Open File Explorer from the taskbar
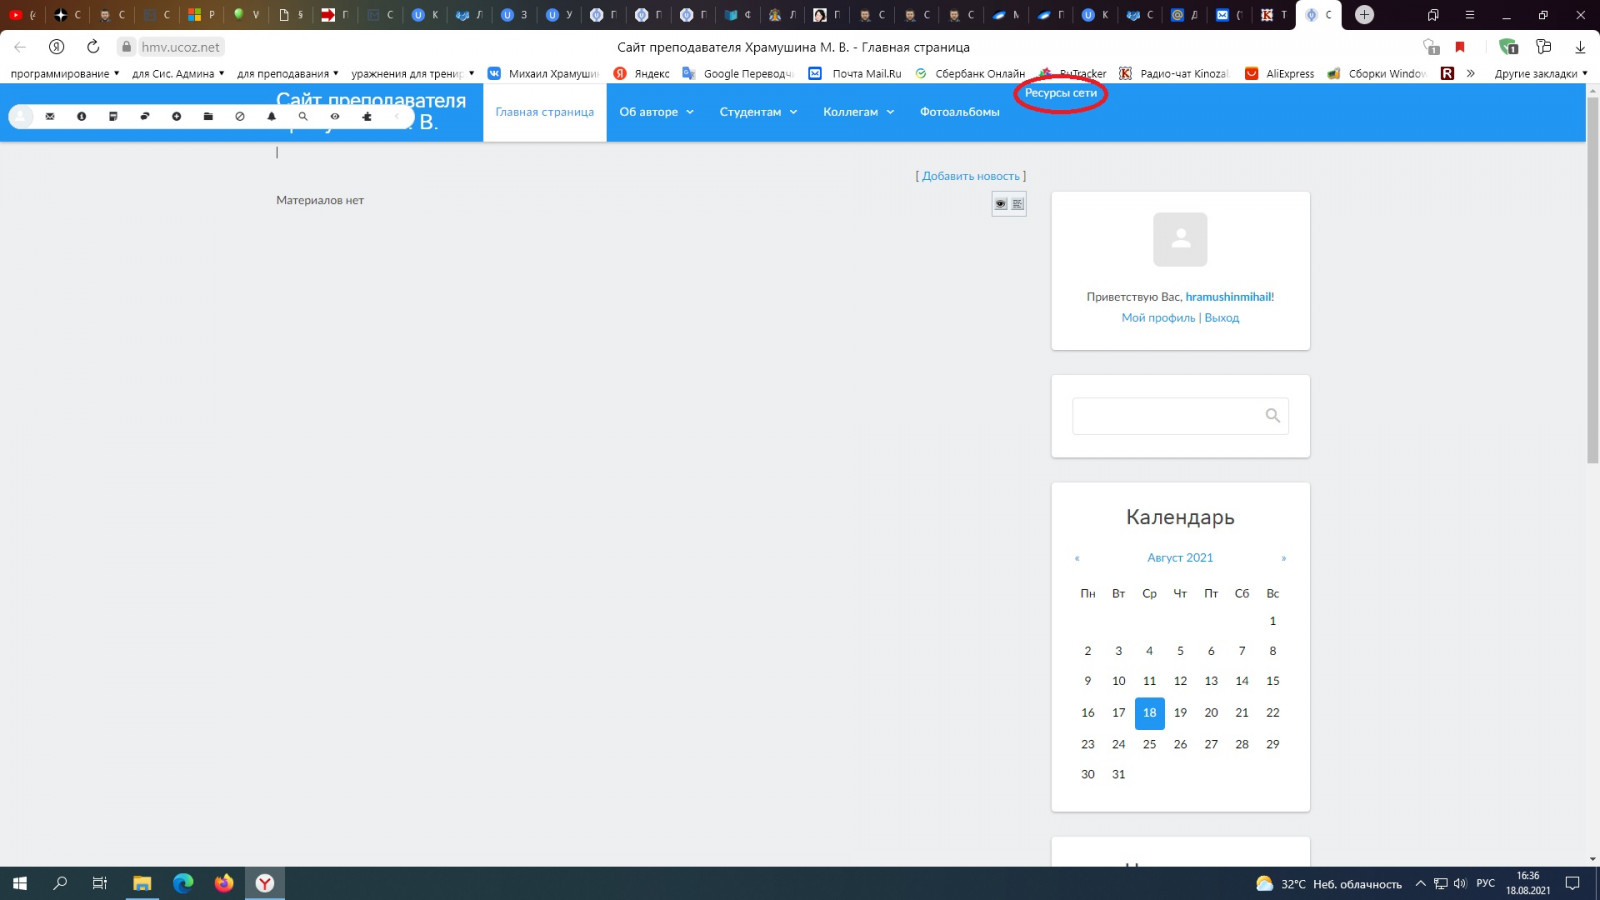1600x900 pixels. 142,883
